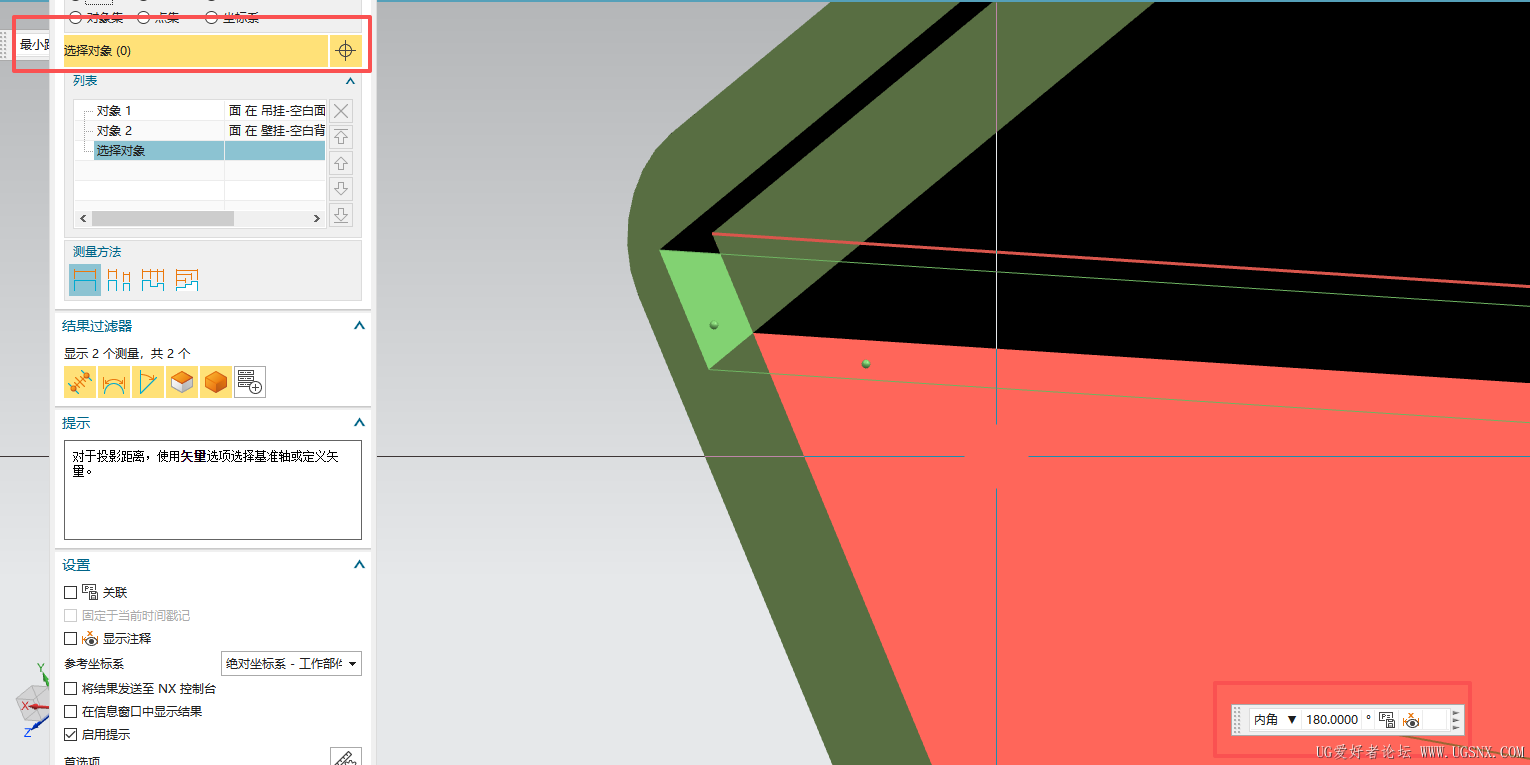1530x765 pixels.
Task: Select the 点集 radio button
Action: 143,17
